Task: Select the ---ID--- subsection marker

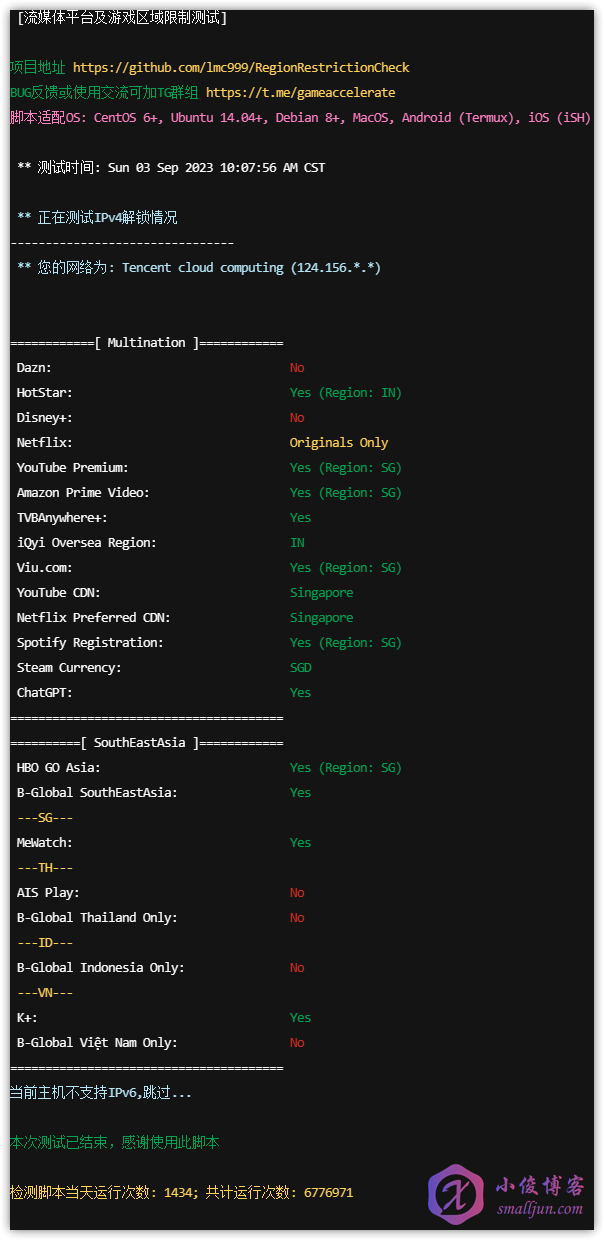Action: [x=45, y=943]
